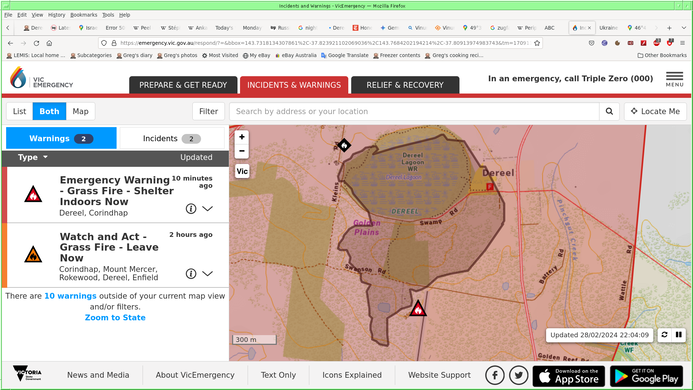Switch to the Ukraine browser tab
Image resolution: width=693 pixels, height=390 pixels.
609,27
